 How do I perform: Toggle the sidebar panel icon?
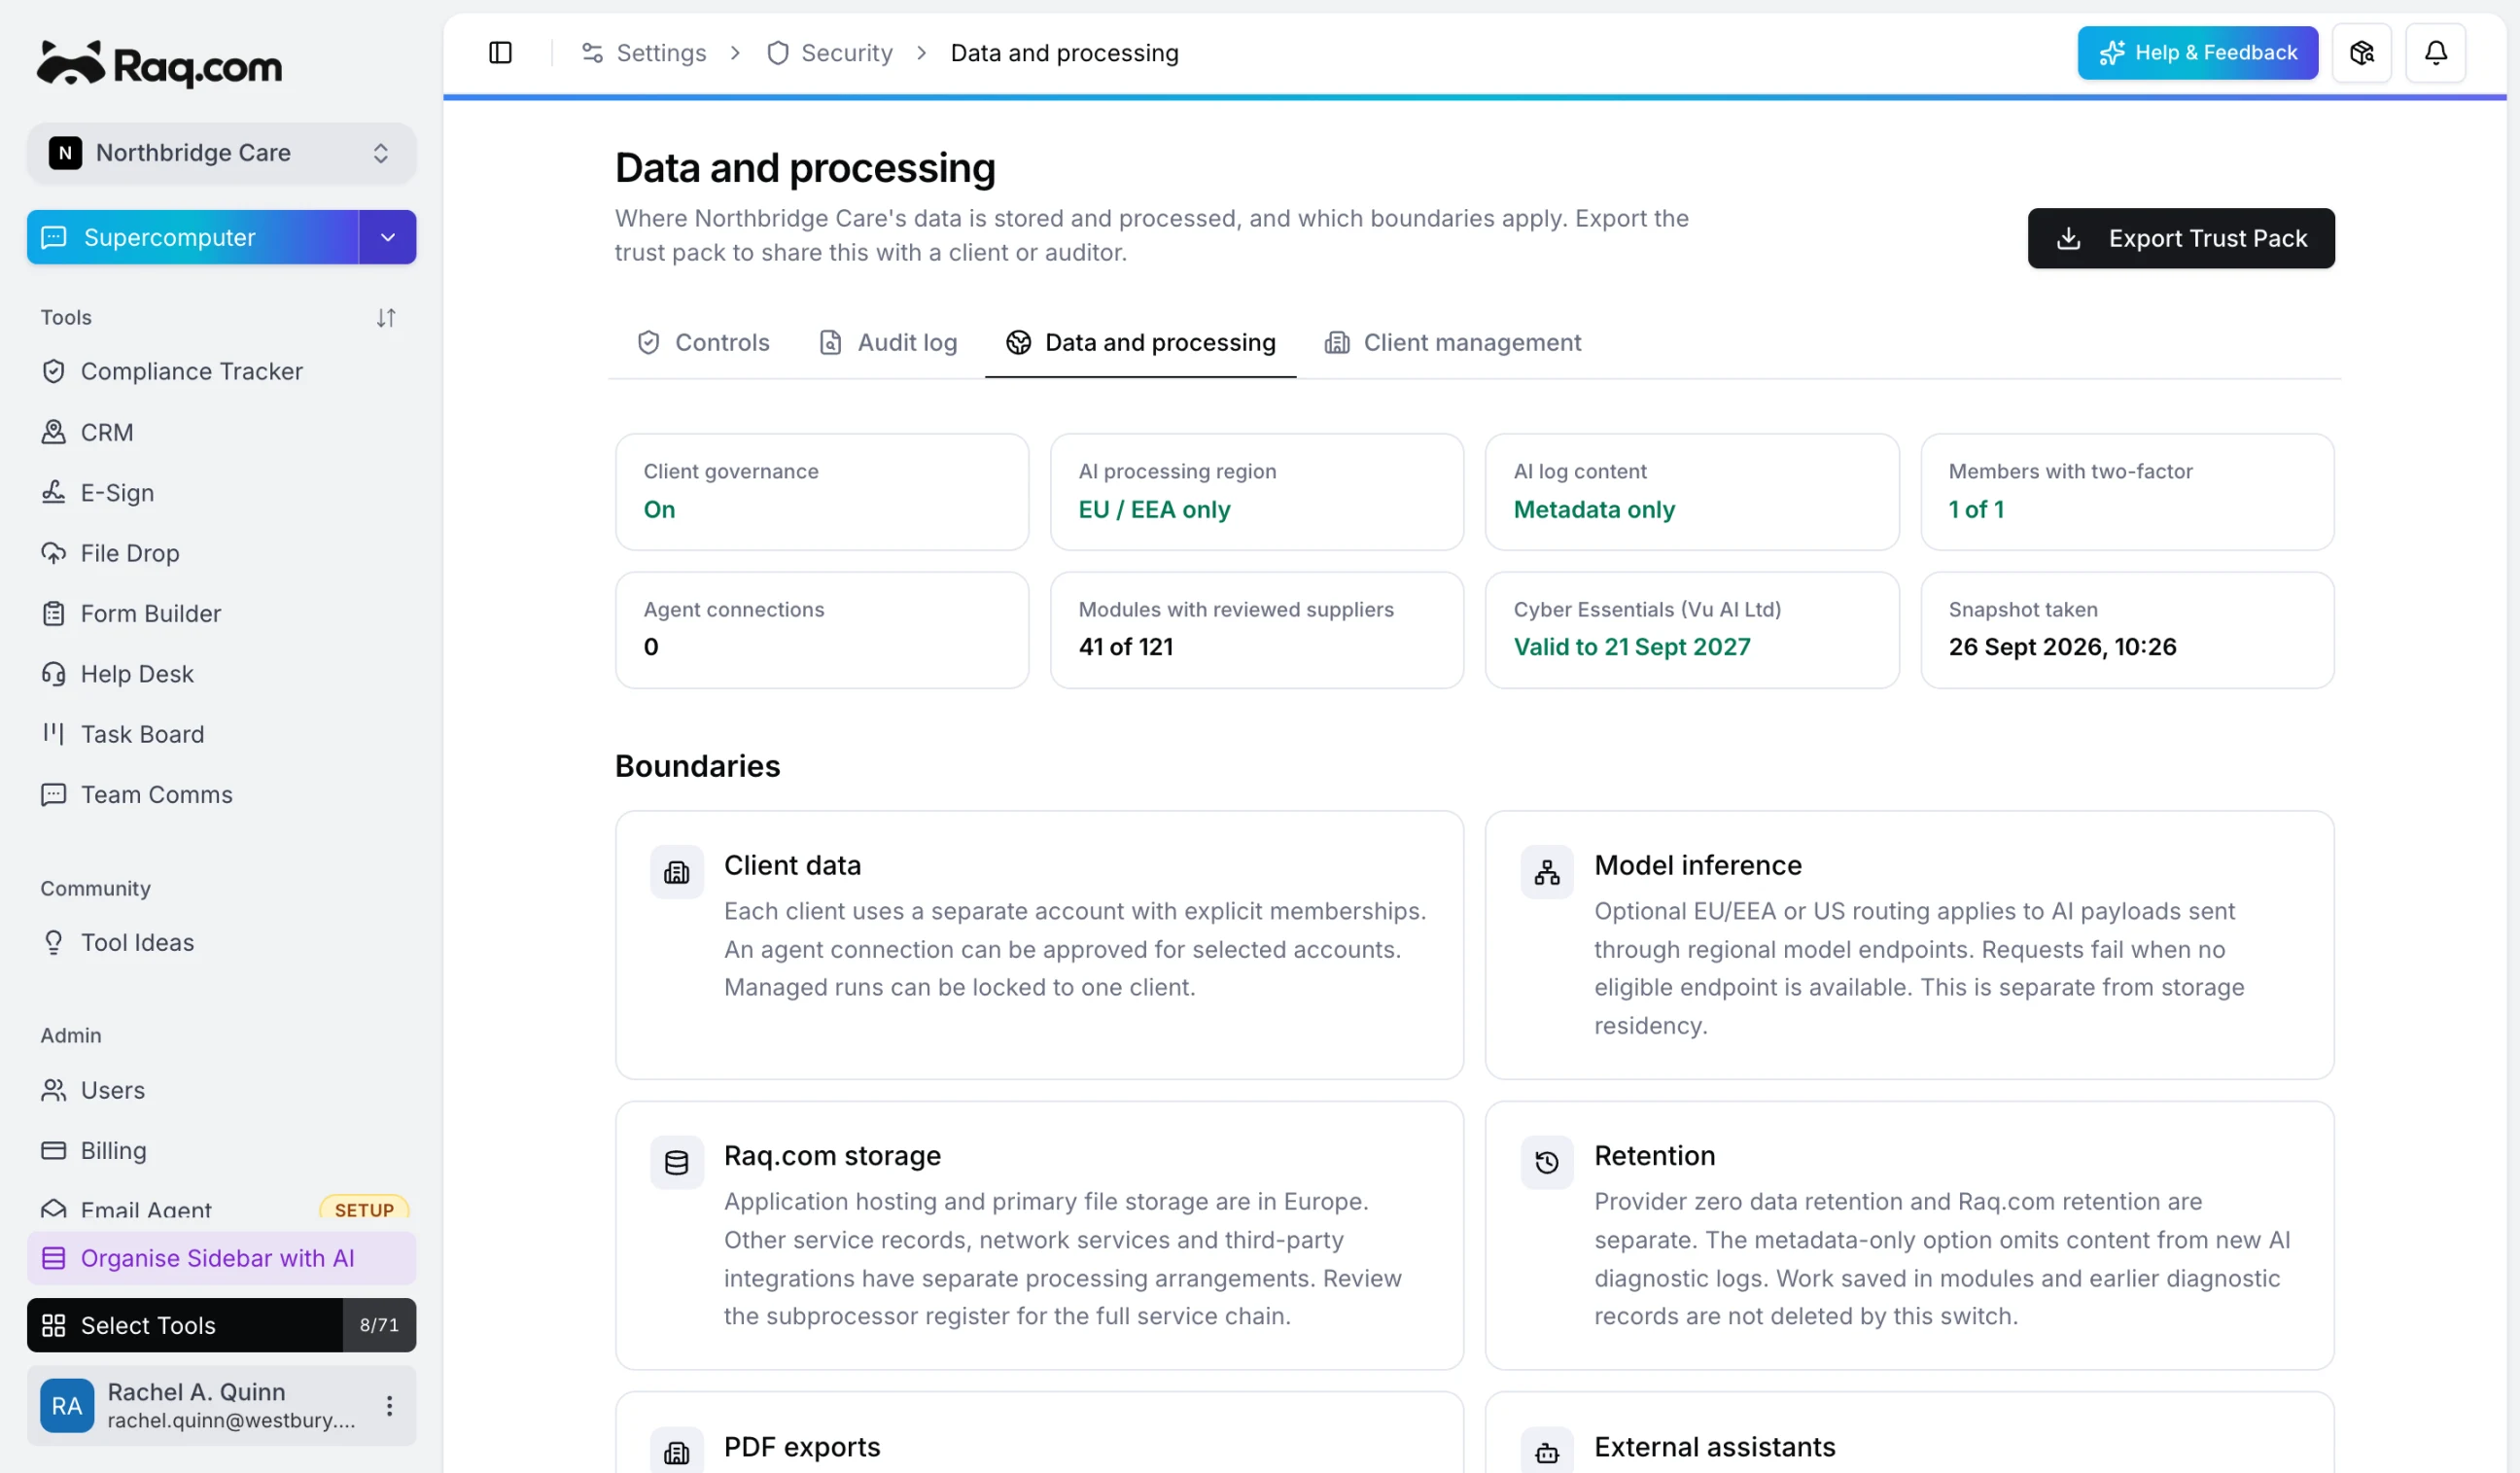500,52
